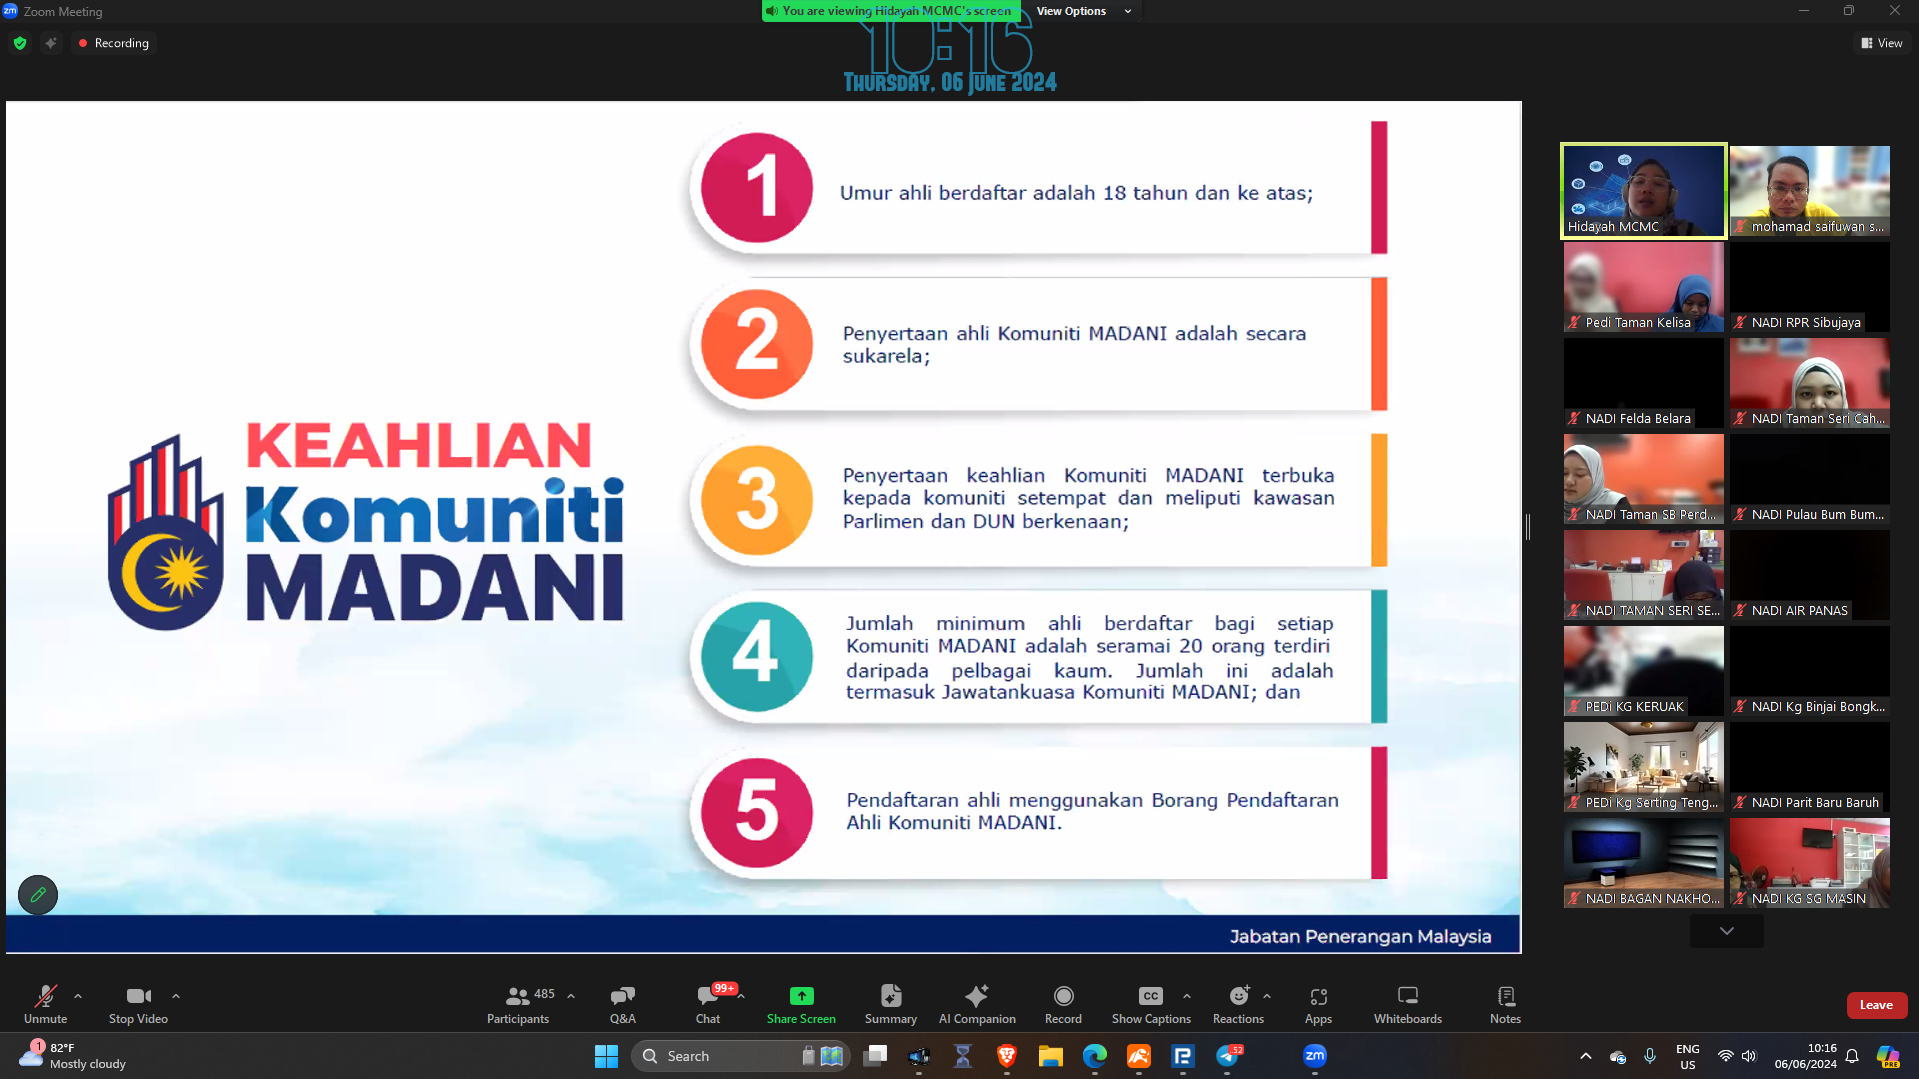
Task: Open the annotation pencil button on shared screen
Action: [x=38, y=895]
